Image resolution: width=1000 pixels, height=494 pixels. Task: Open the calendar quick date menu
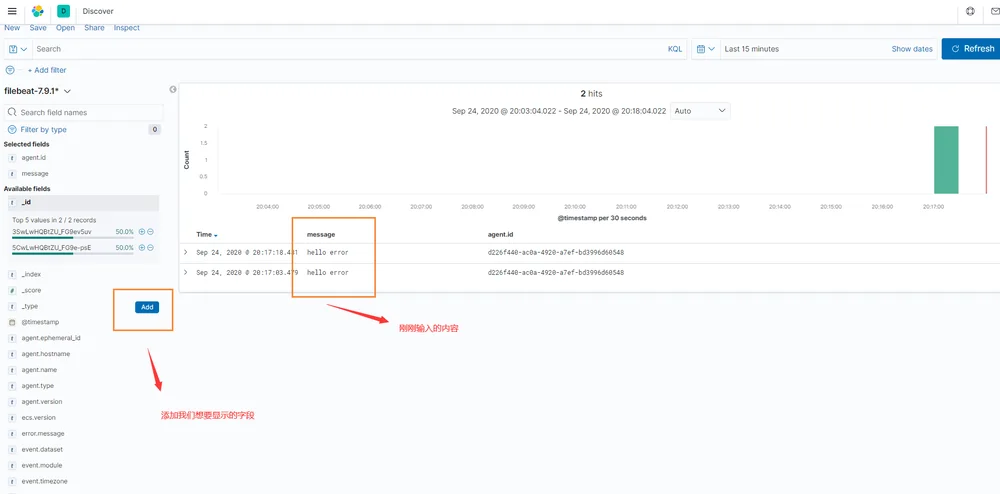click(706, 49)
